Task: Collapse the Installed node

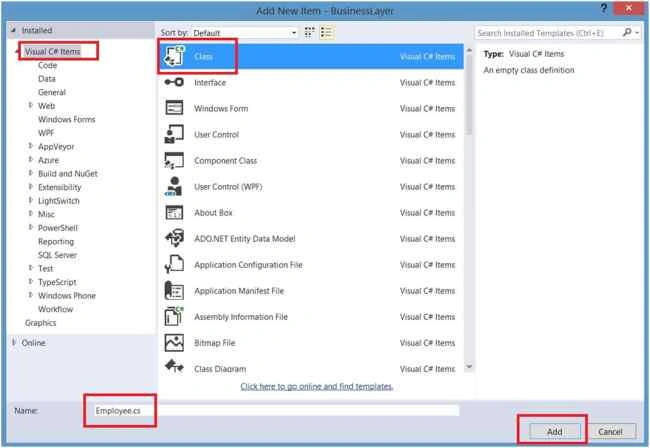Action: pos(14,30)
